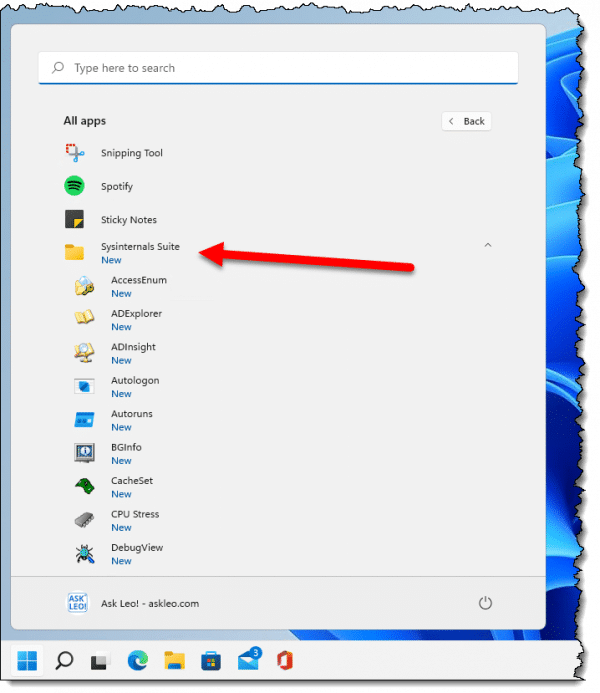Click the Sysinternals Suite folder icon
The height and width of the screenshot is (693, 600).
(x=74, y=252)
